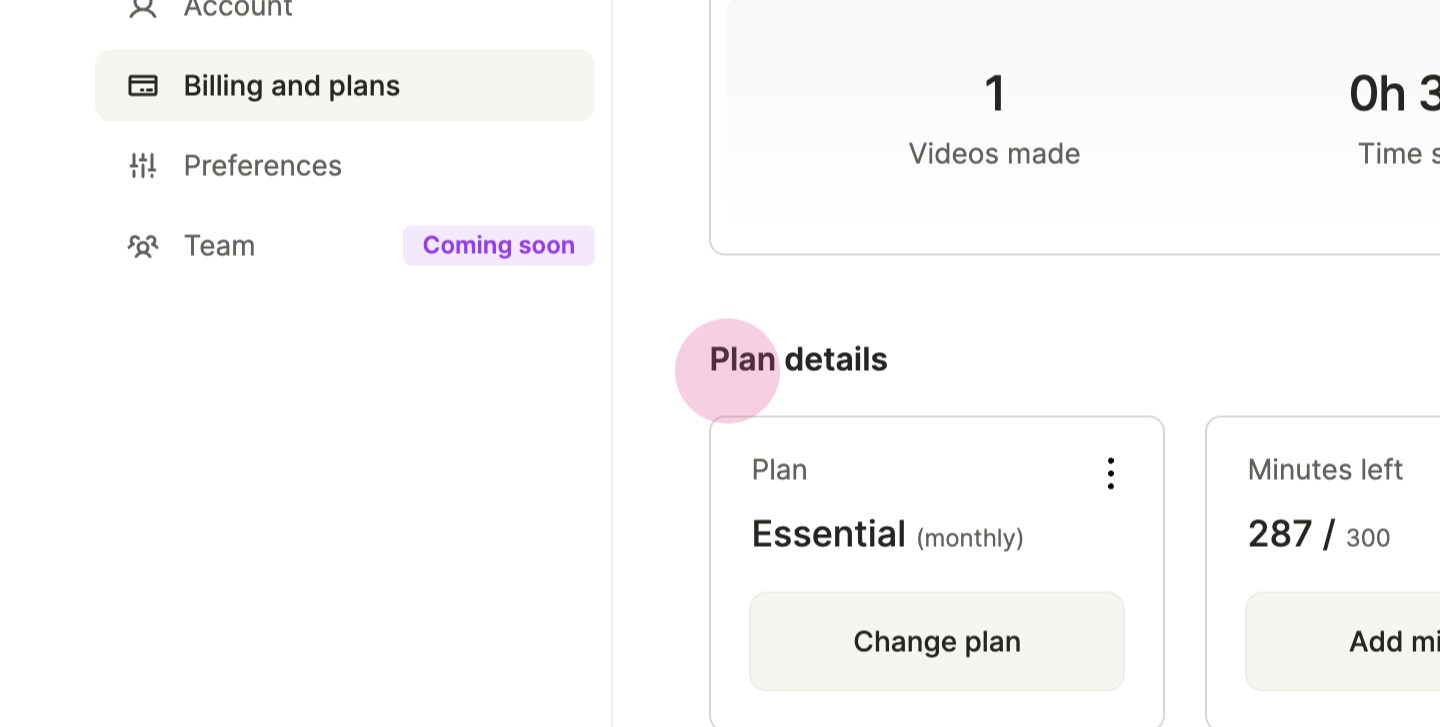1440x727 pixels.
Task: Select the Team label in the sidebar
Action: click(x=219, y=246)
